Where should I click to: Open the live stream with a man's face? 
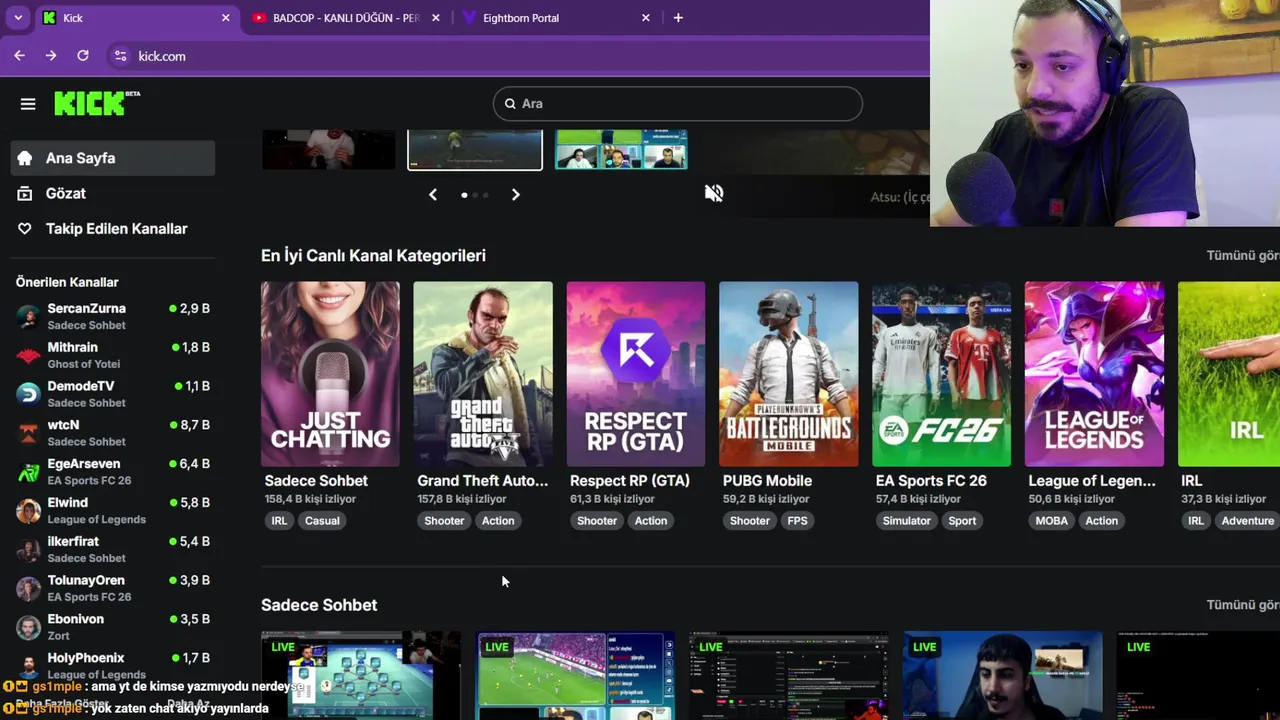point(1003,675)
